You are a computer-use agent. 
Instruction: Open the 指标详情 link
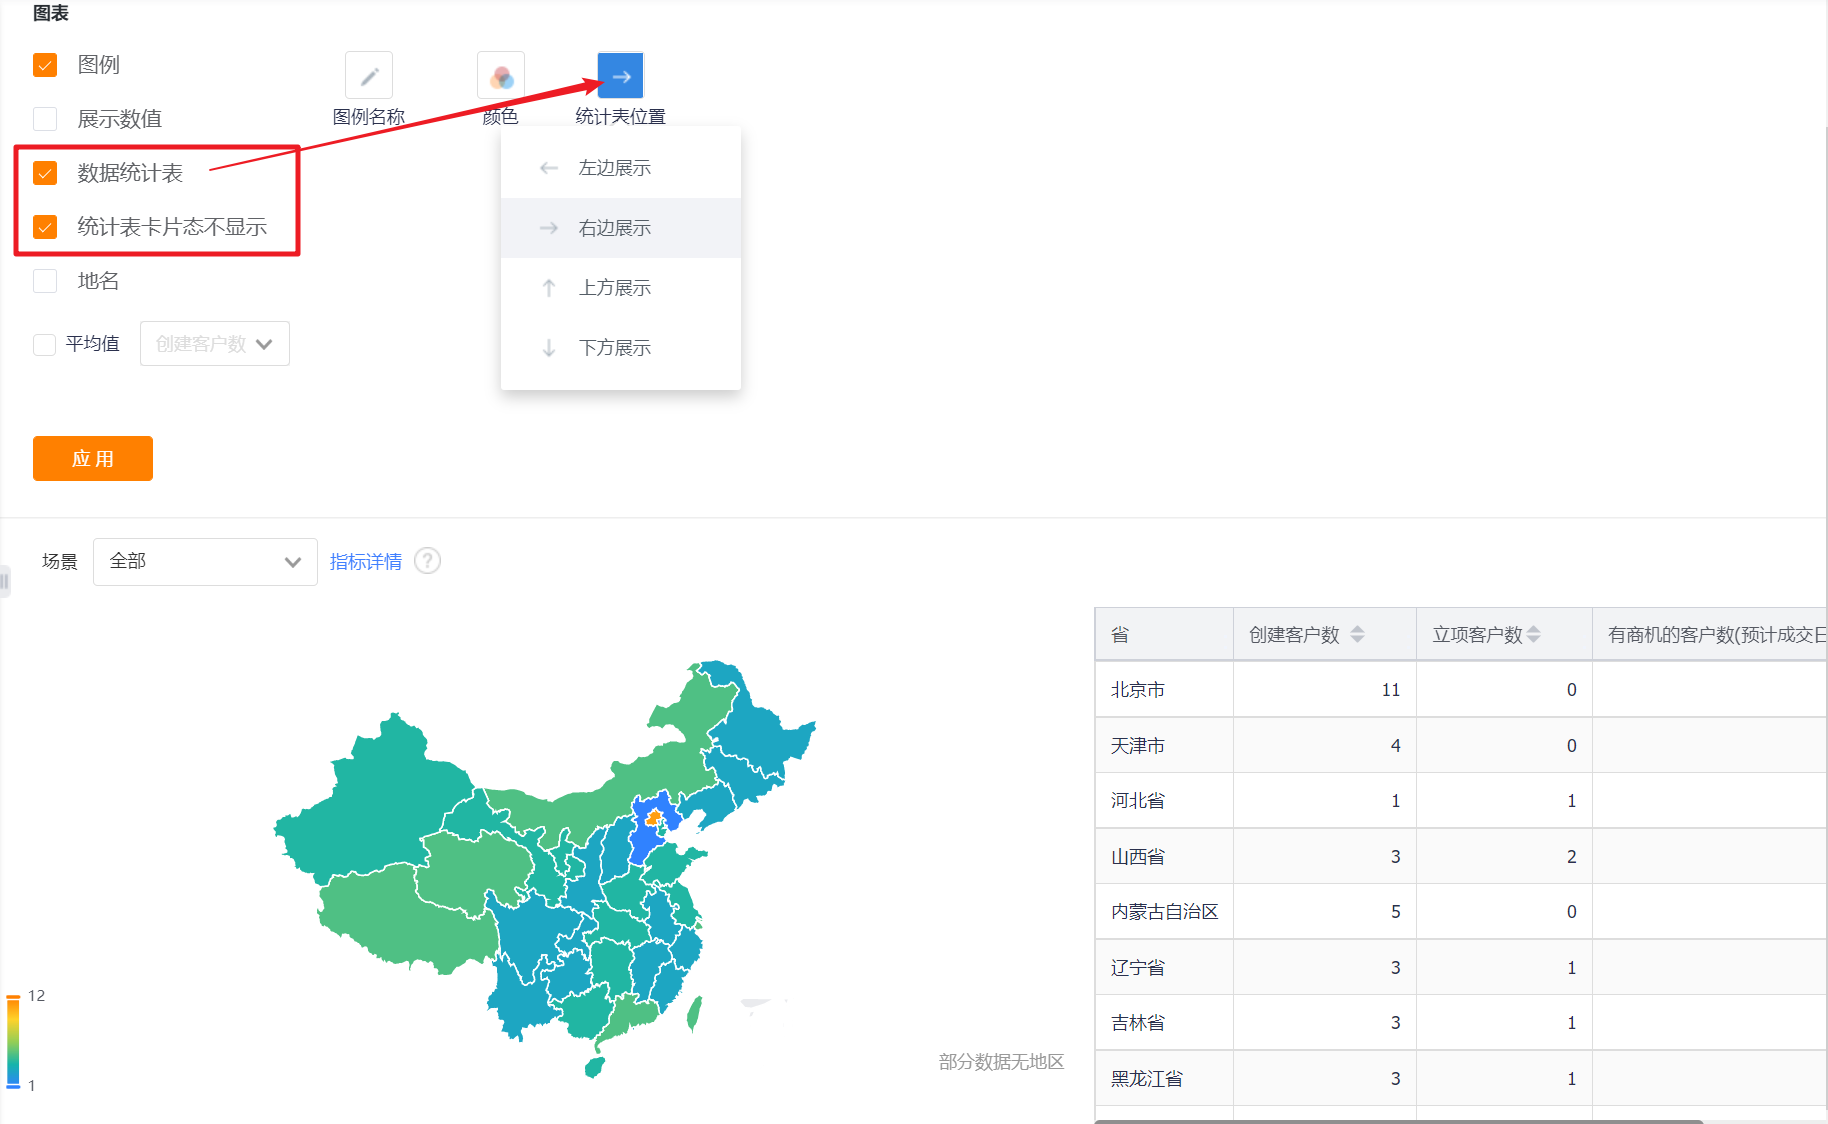tap(366, 562)
